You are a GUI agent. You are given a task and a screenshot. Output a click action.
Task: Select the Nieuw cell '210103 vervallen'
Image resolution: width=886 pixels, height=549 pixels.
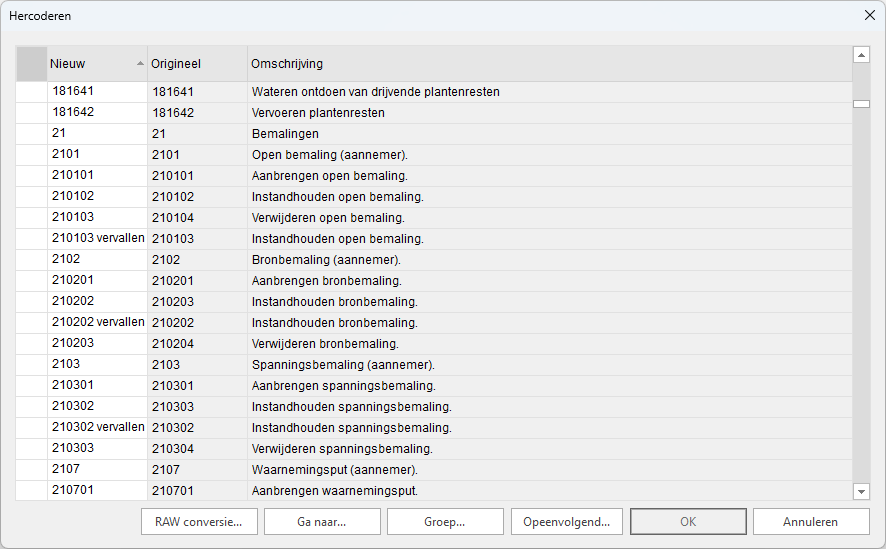[x=98, y=239]
